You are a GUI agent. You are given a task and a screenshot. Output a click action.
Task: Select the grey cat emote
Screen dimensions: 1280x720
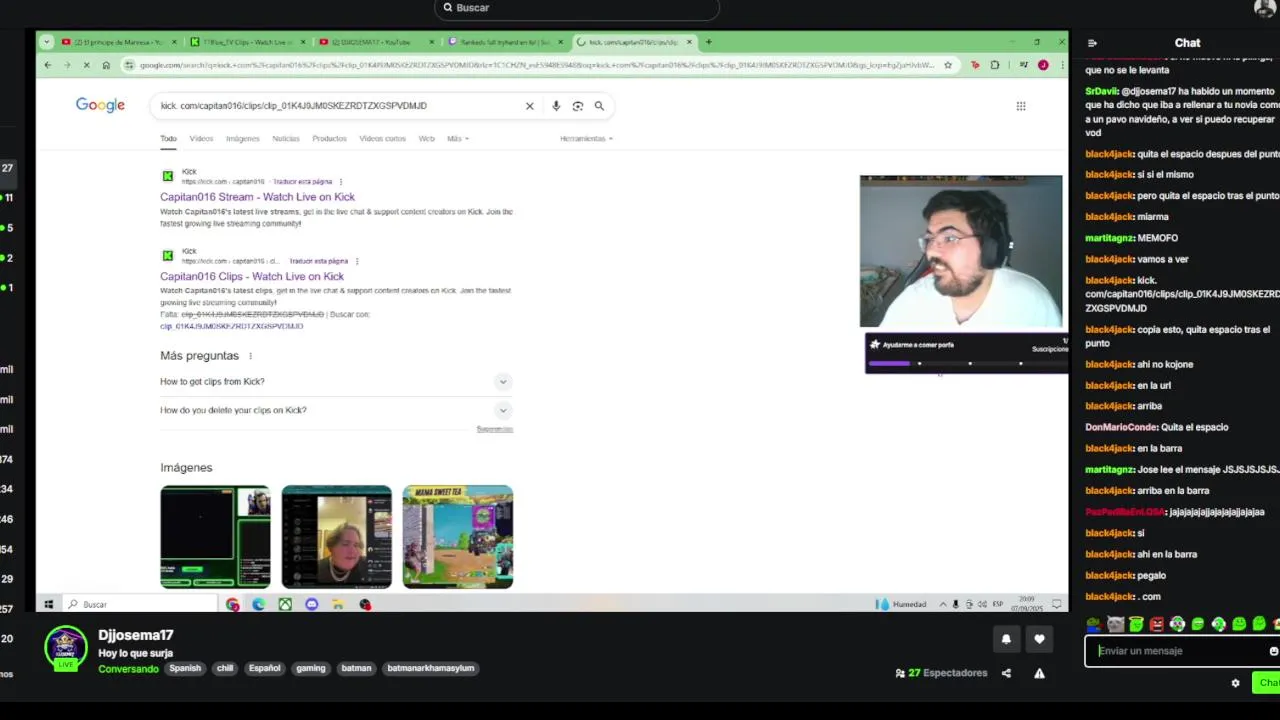click(x=1116, y=624)
